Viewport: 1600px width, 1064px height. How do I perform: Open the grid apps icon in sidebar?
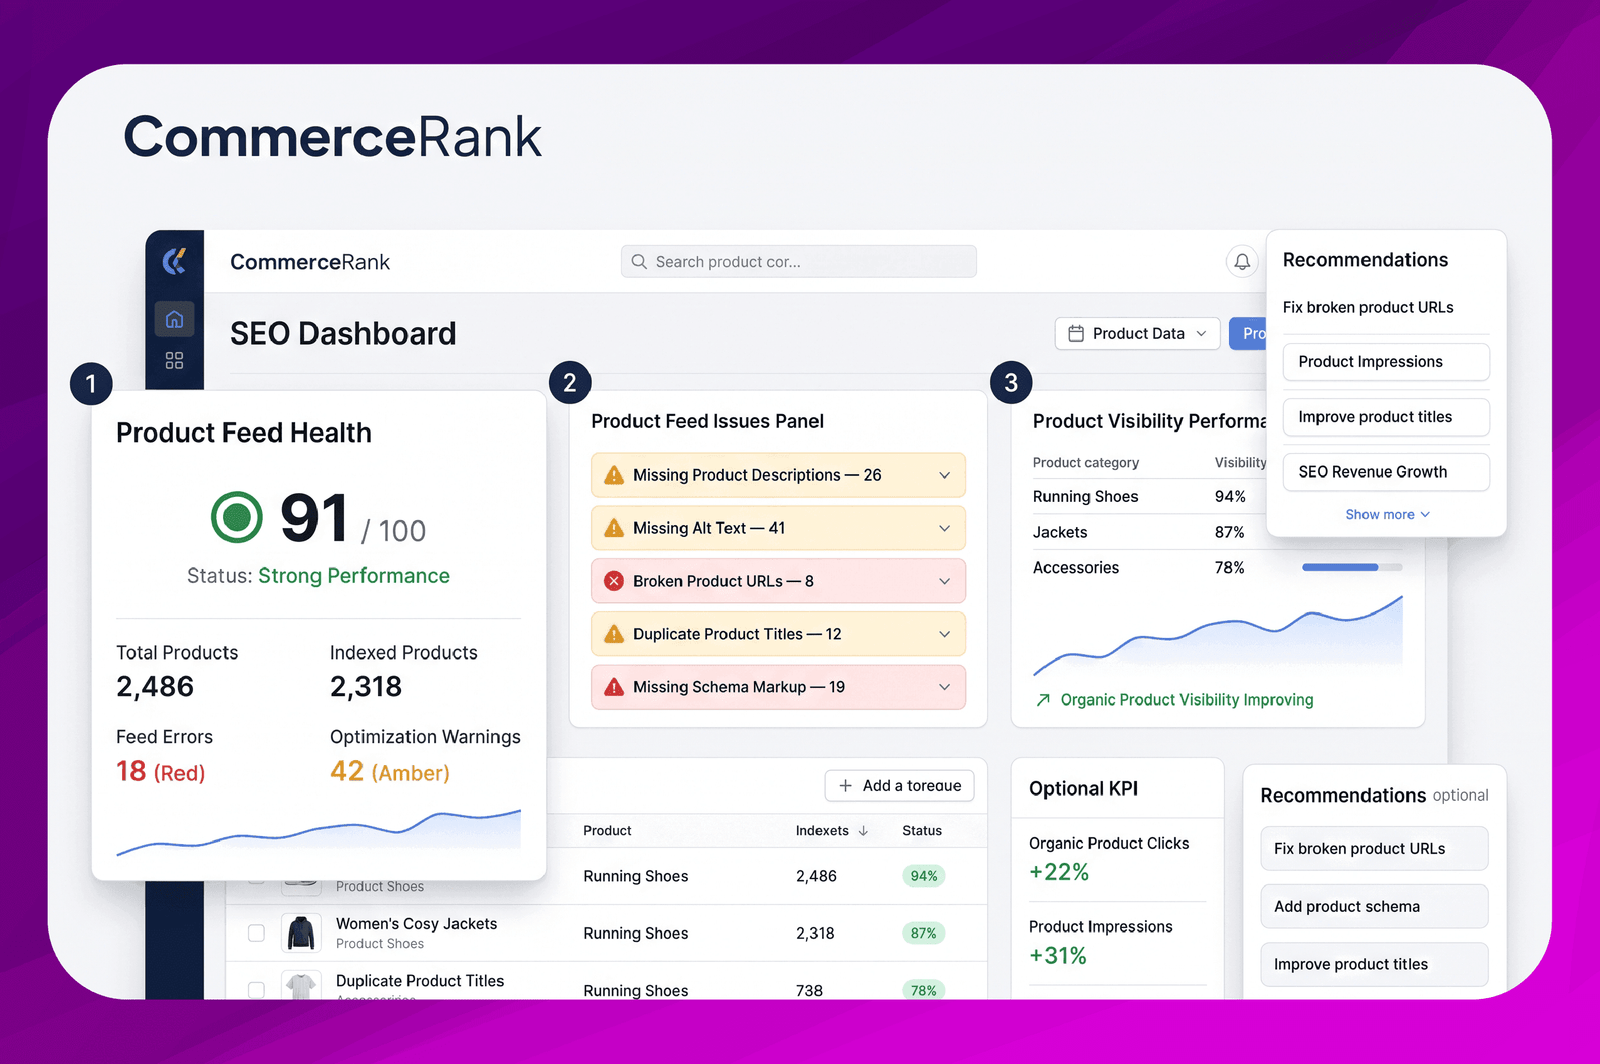(x=174, y=360)
